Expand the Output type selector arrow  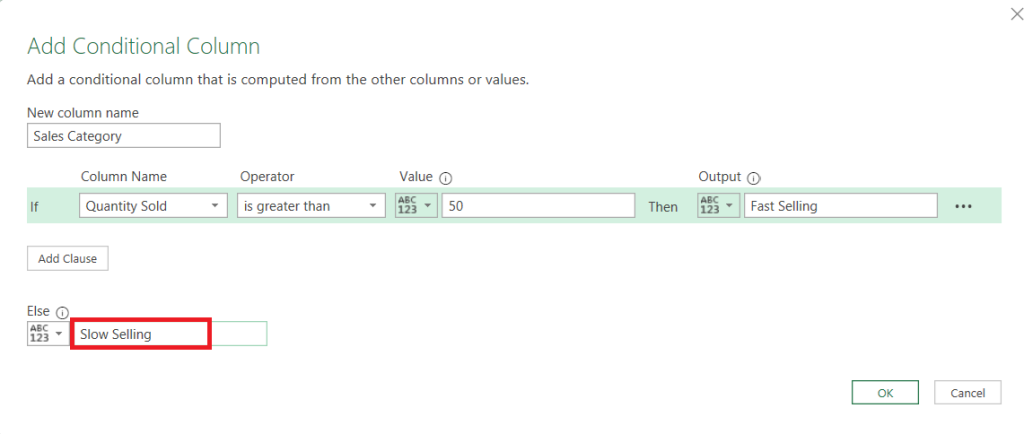[x=731, y=206]
